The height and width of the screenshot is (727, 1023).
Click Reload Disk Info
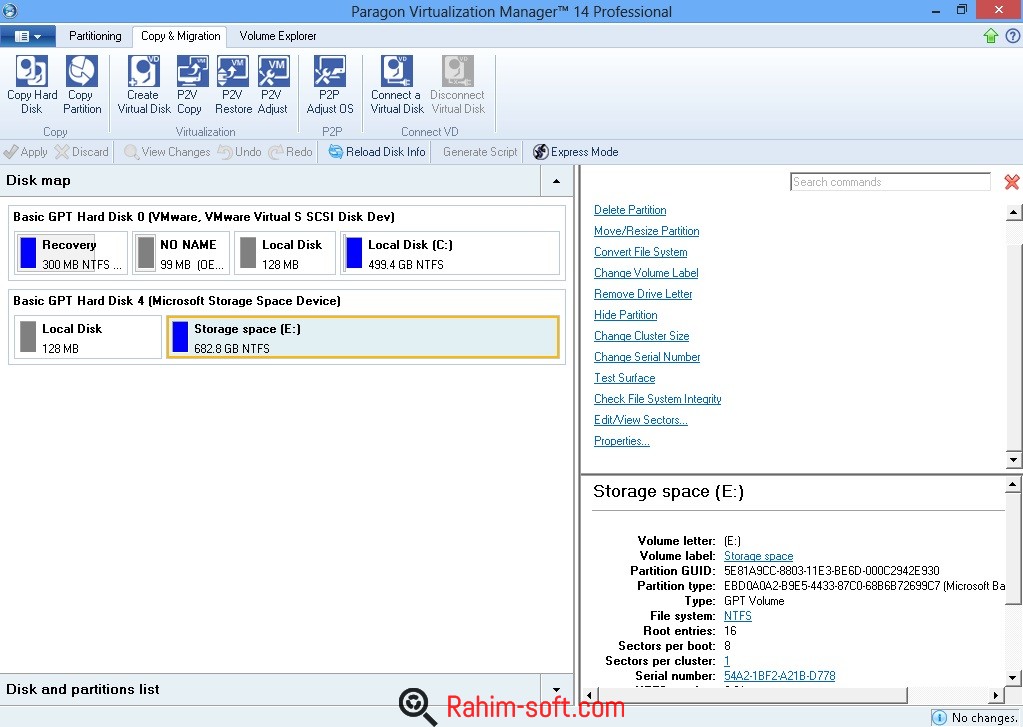point(376,152)
